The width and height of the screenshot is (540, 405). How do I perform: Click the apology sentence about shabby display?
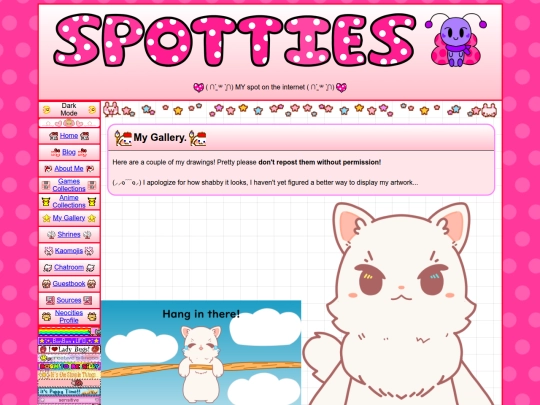click(x=265, y=183)
